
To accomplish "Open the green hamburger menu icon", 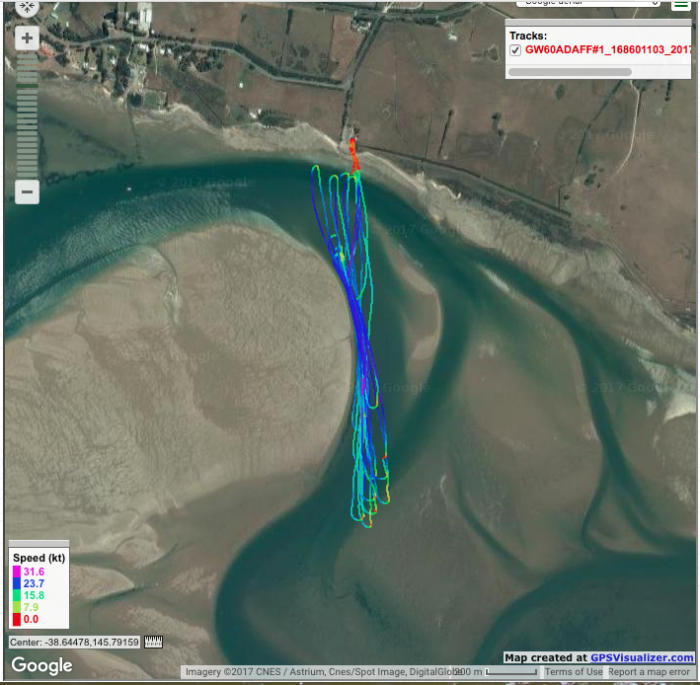I will (681, 4).
